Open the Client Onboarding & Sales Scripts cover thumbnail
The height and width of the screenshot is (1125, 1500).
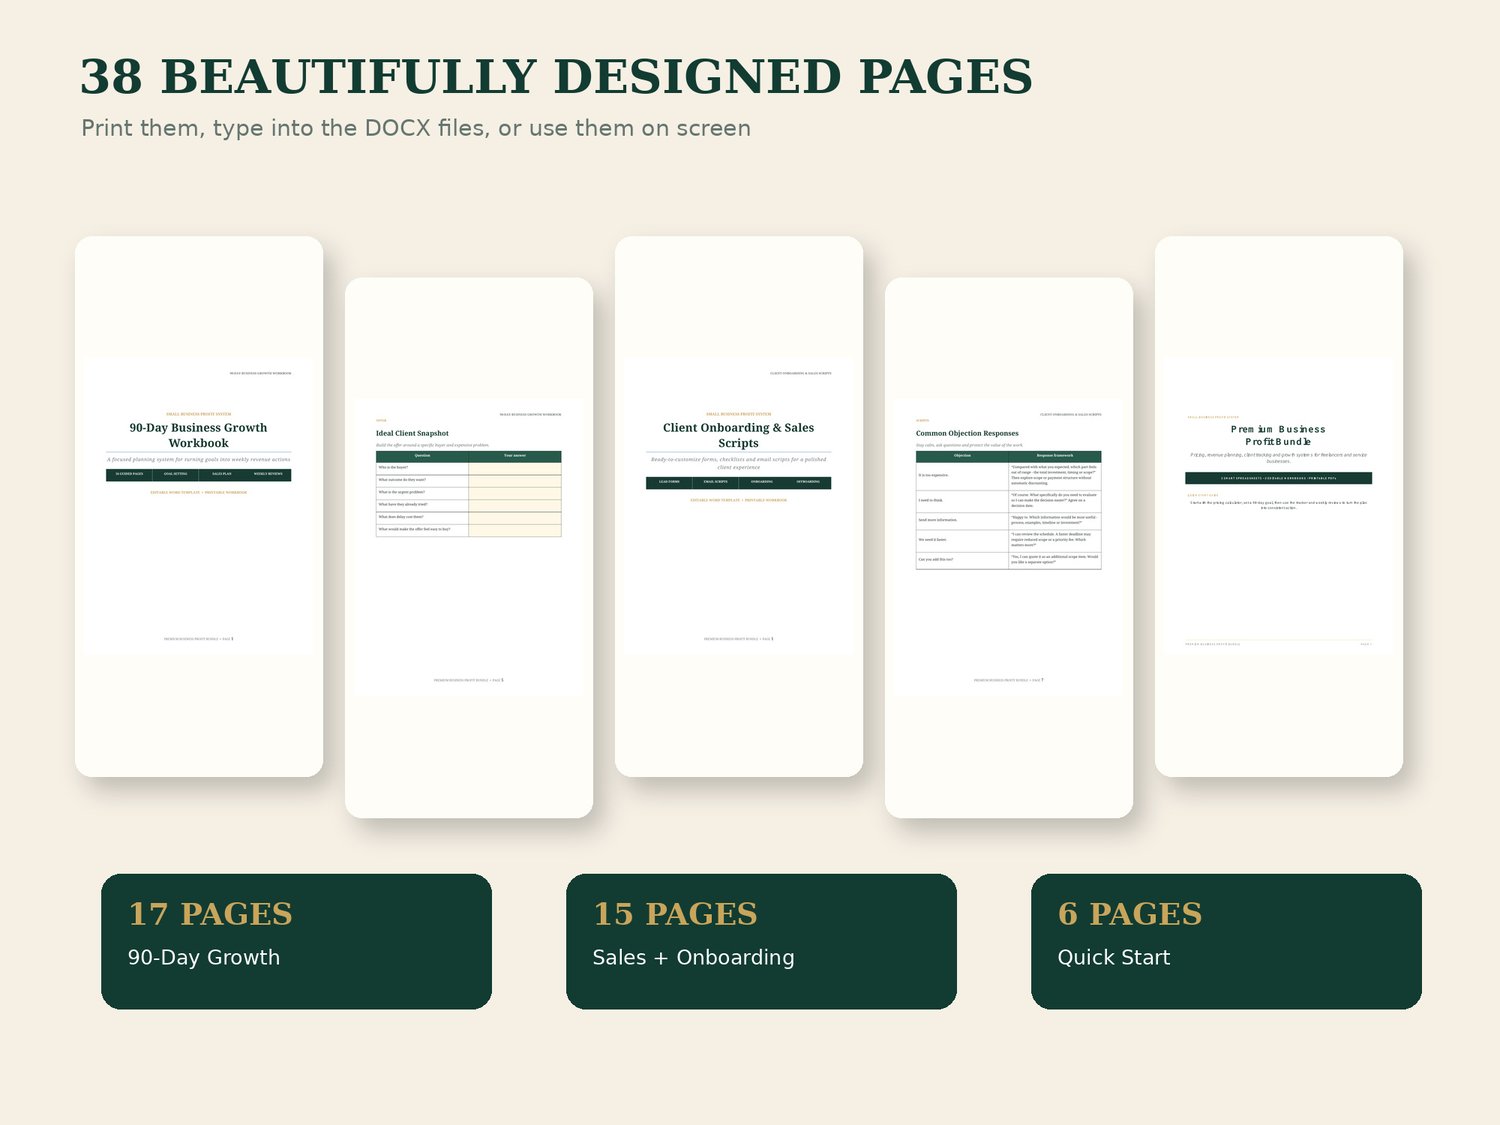click(x=739, y=506)
